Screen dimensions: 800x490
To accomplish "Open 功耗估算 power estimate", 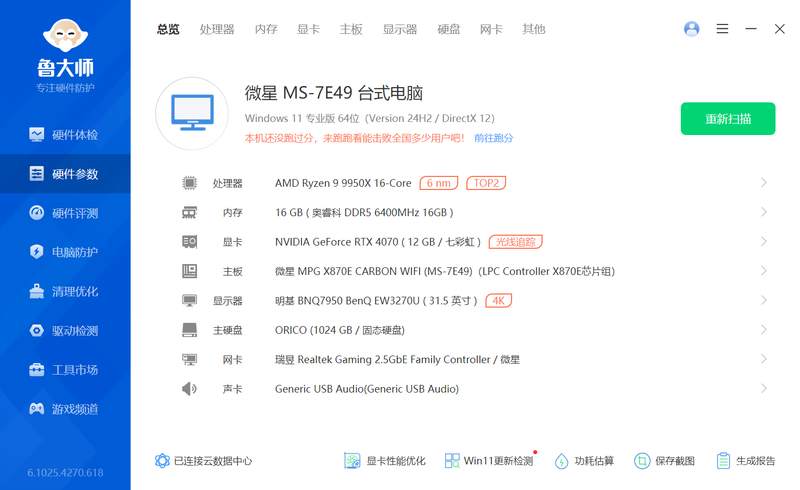I will [x=584, y=461].
